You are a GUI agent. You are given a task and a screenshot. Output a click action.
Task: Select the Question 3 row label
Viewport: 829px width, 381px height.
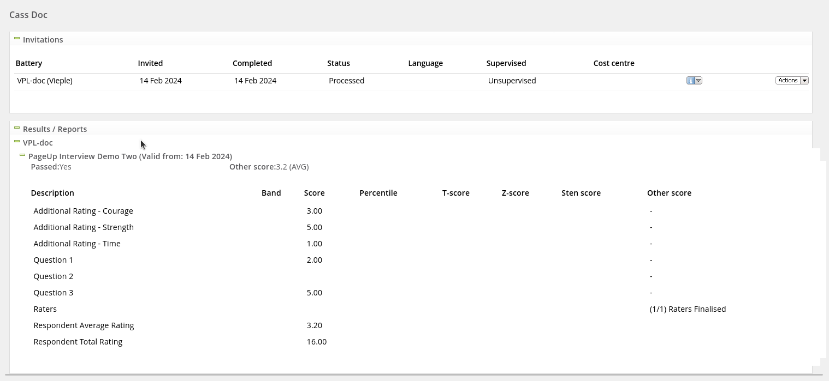[x=53, y=293]
